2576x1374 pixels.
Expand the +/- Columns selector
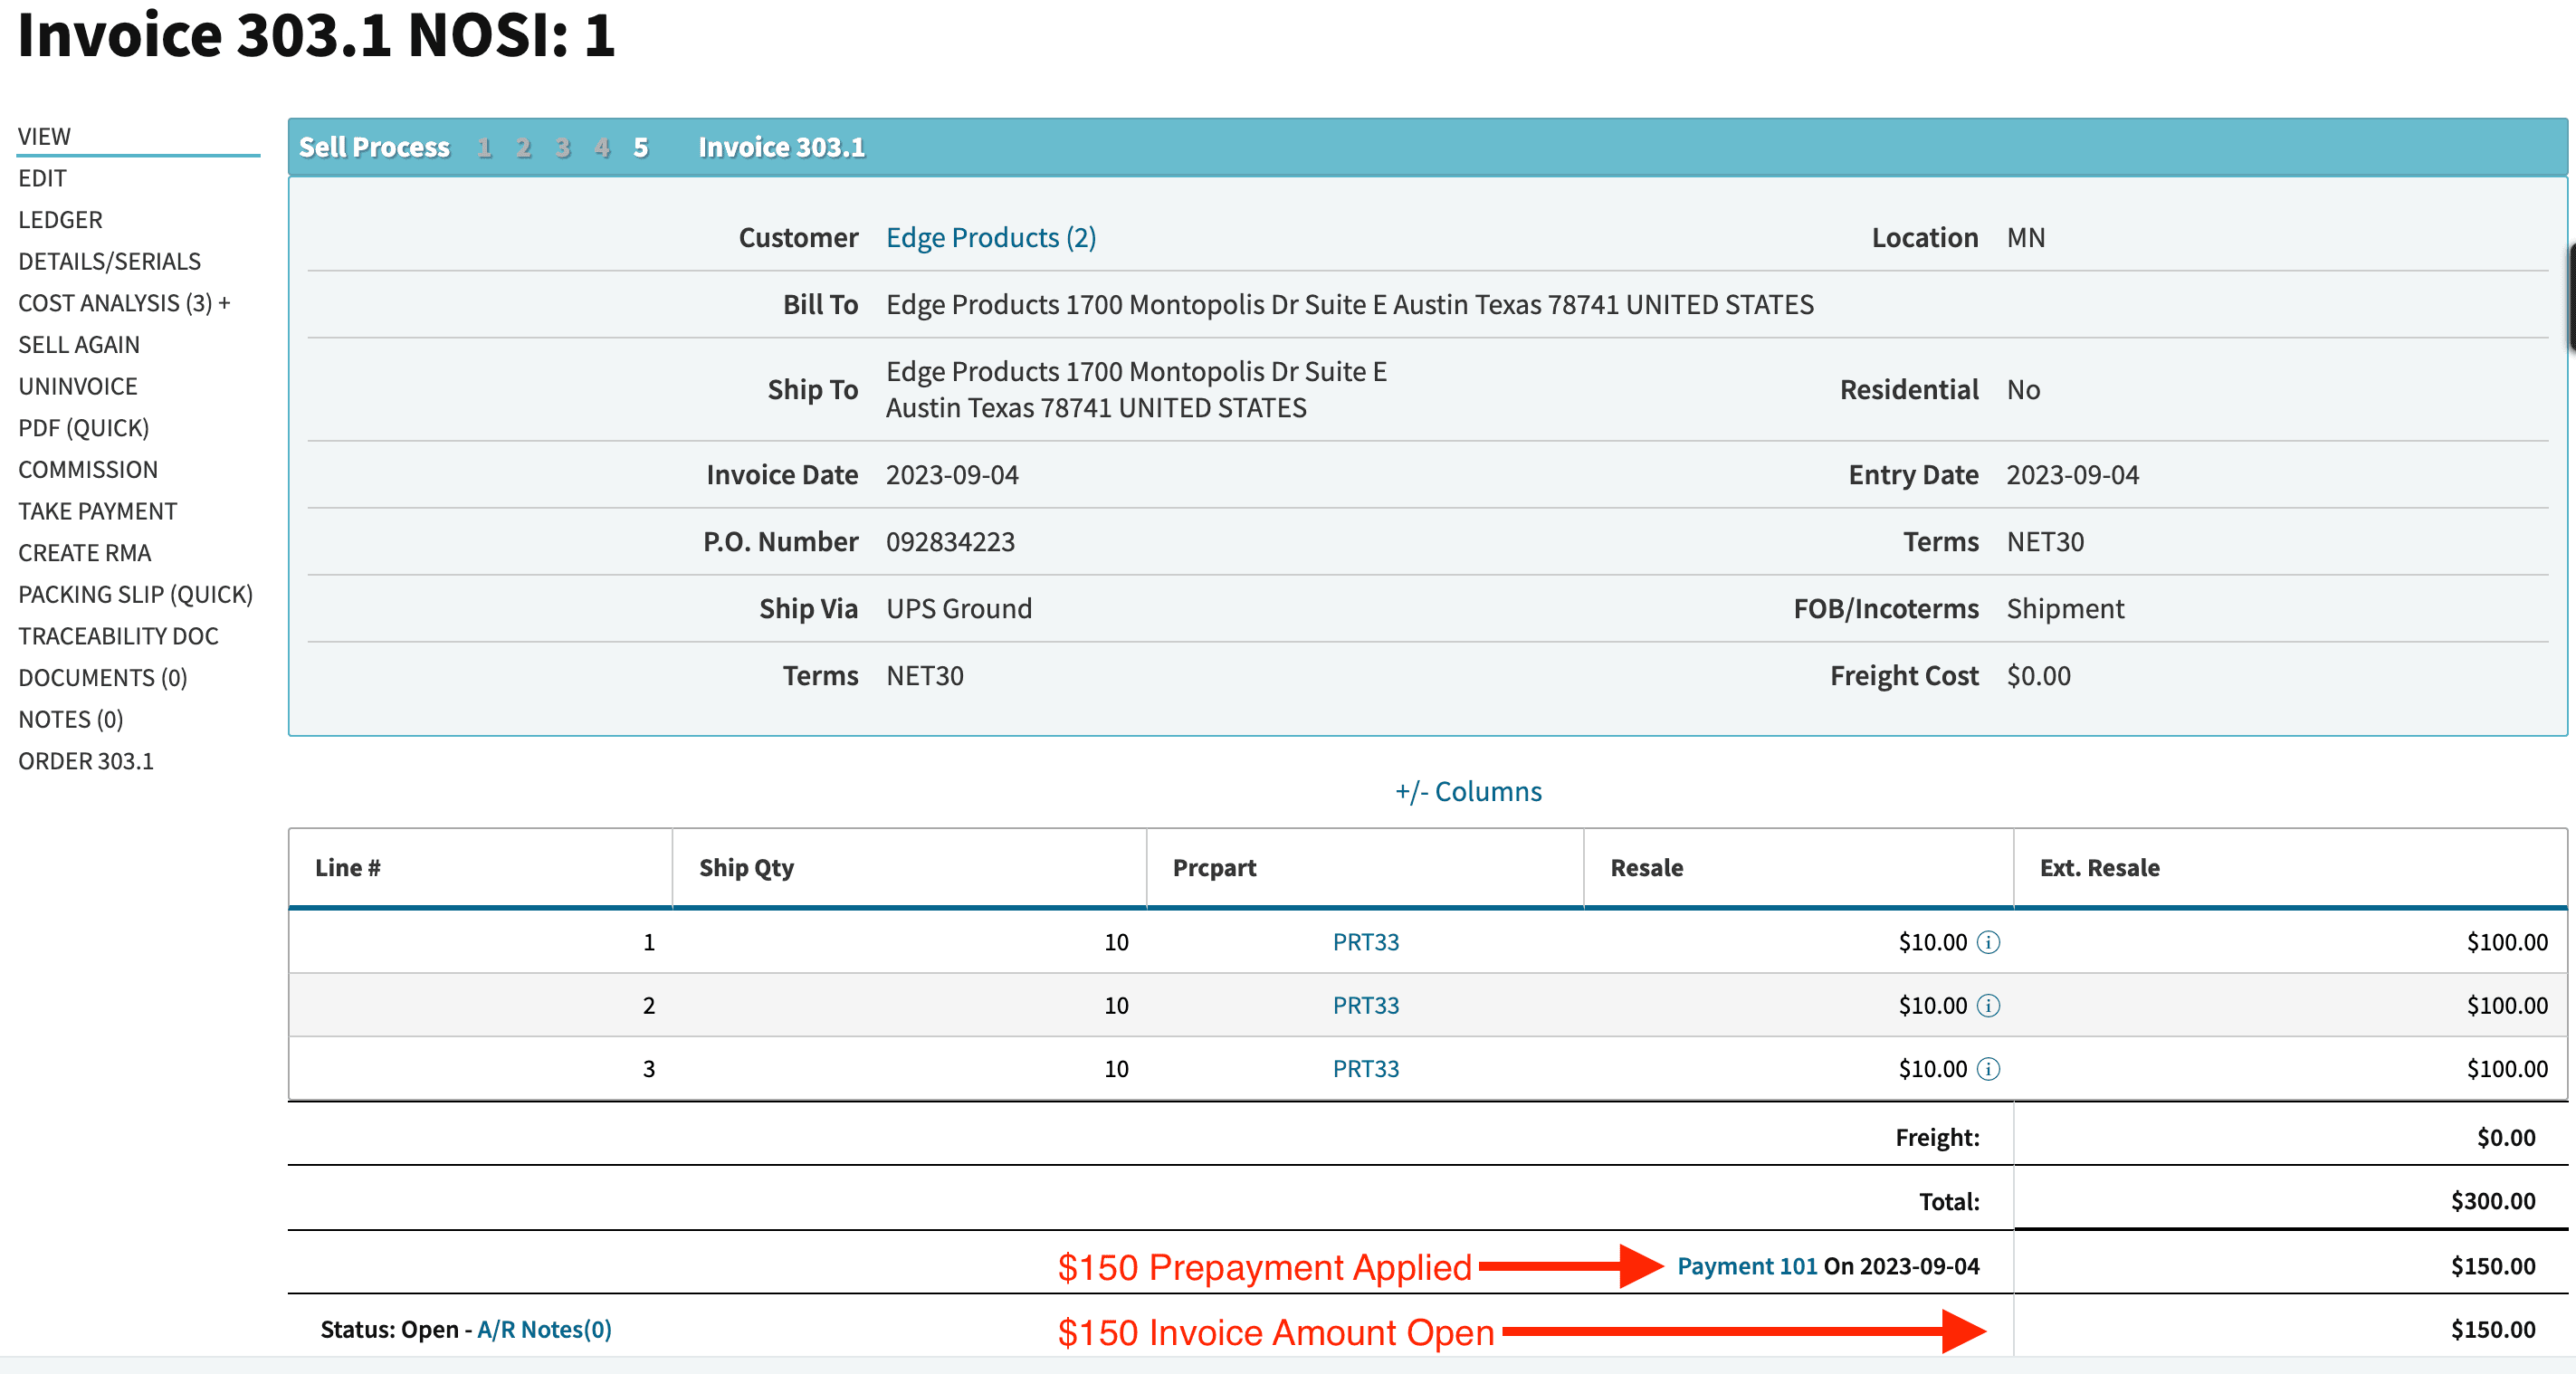(1468, 791)
